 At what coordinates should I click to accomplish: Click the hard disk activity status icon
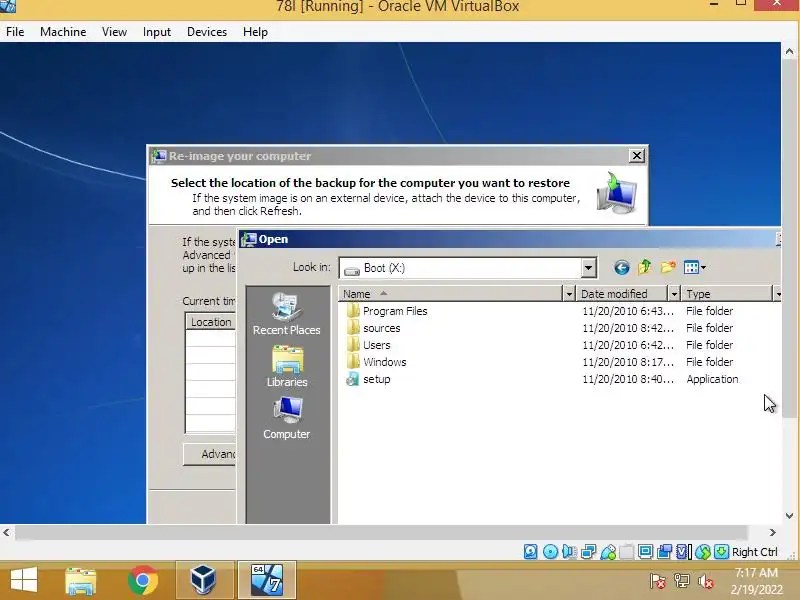click(531, 552)
